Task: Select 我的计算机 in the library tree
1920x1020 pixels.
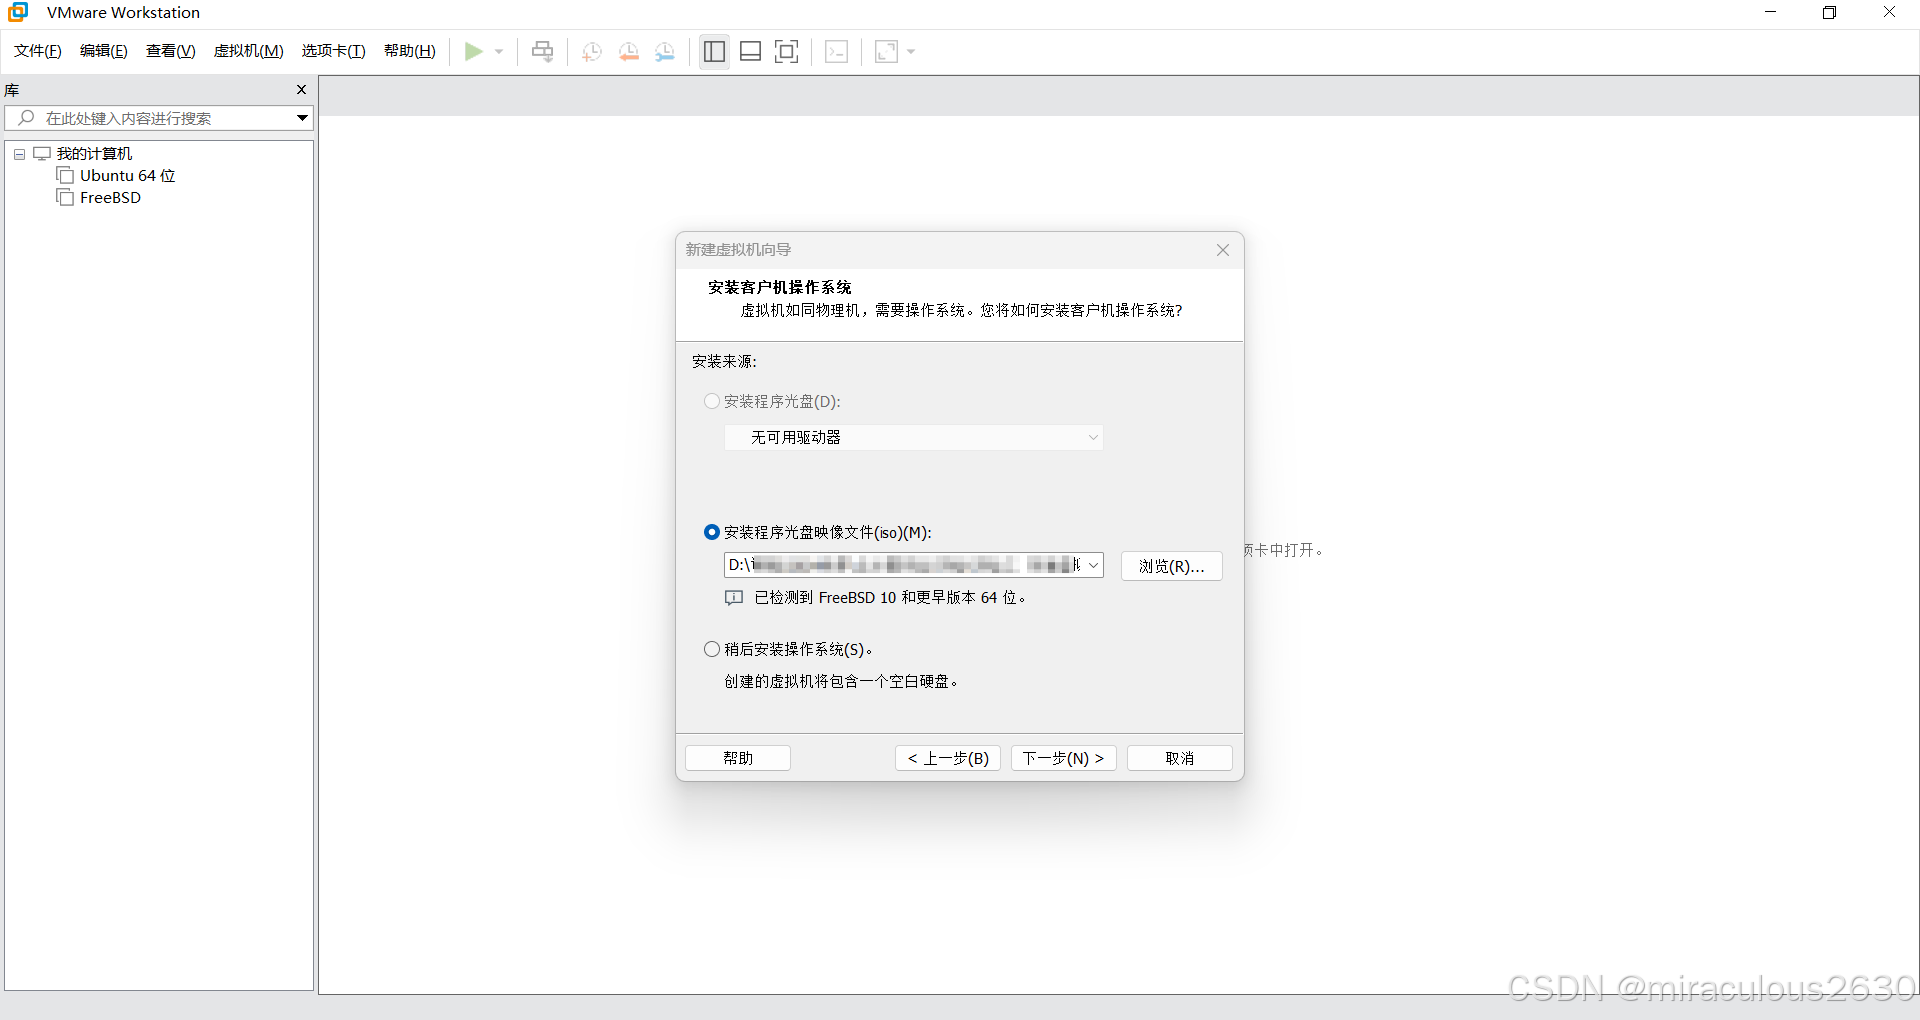Action: click(x=94, y=154)
